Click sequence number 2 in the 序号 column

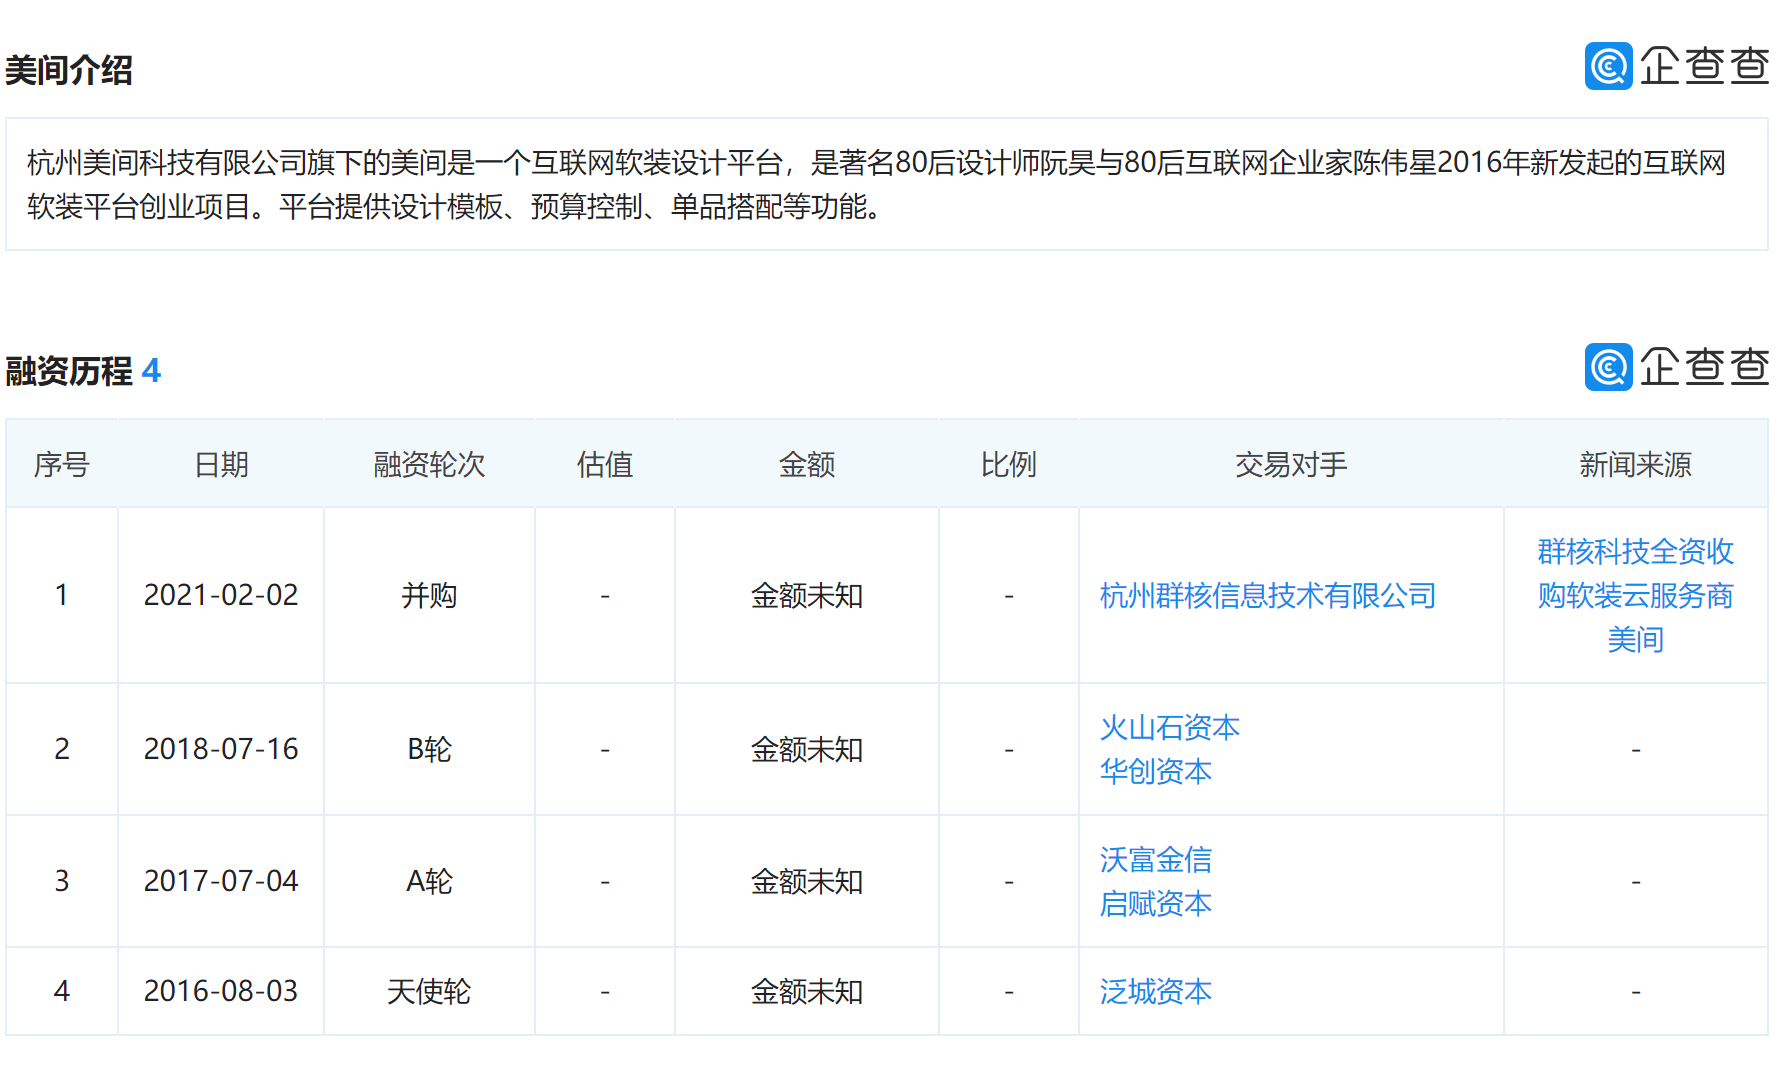pyautogui.click(x=62, y=750)
